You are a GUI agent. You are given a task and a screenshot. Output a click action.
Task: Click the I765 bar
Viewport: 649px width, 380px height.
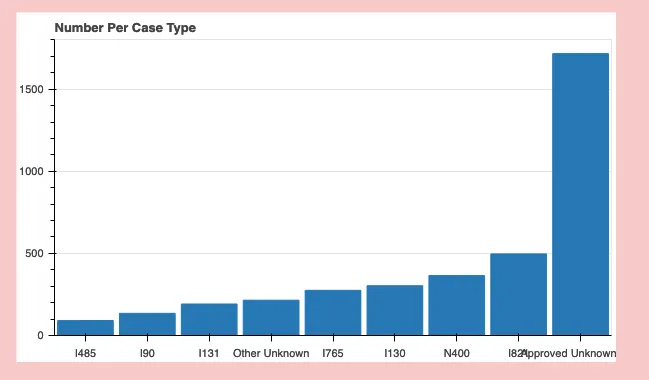click(333, 313)
